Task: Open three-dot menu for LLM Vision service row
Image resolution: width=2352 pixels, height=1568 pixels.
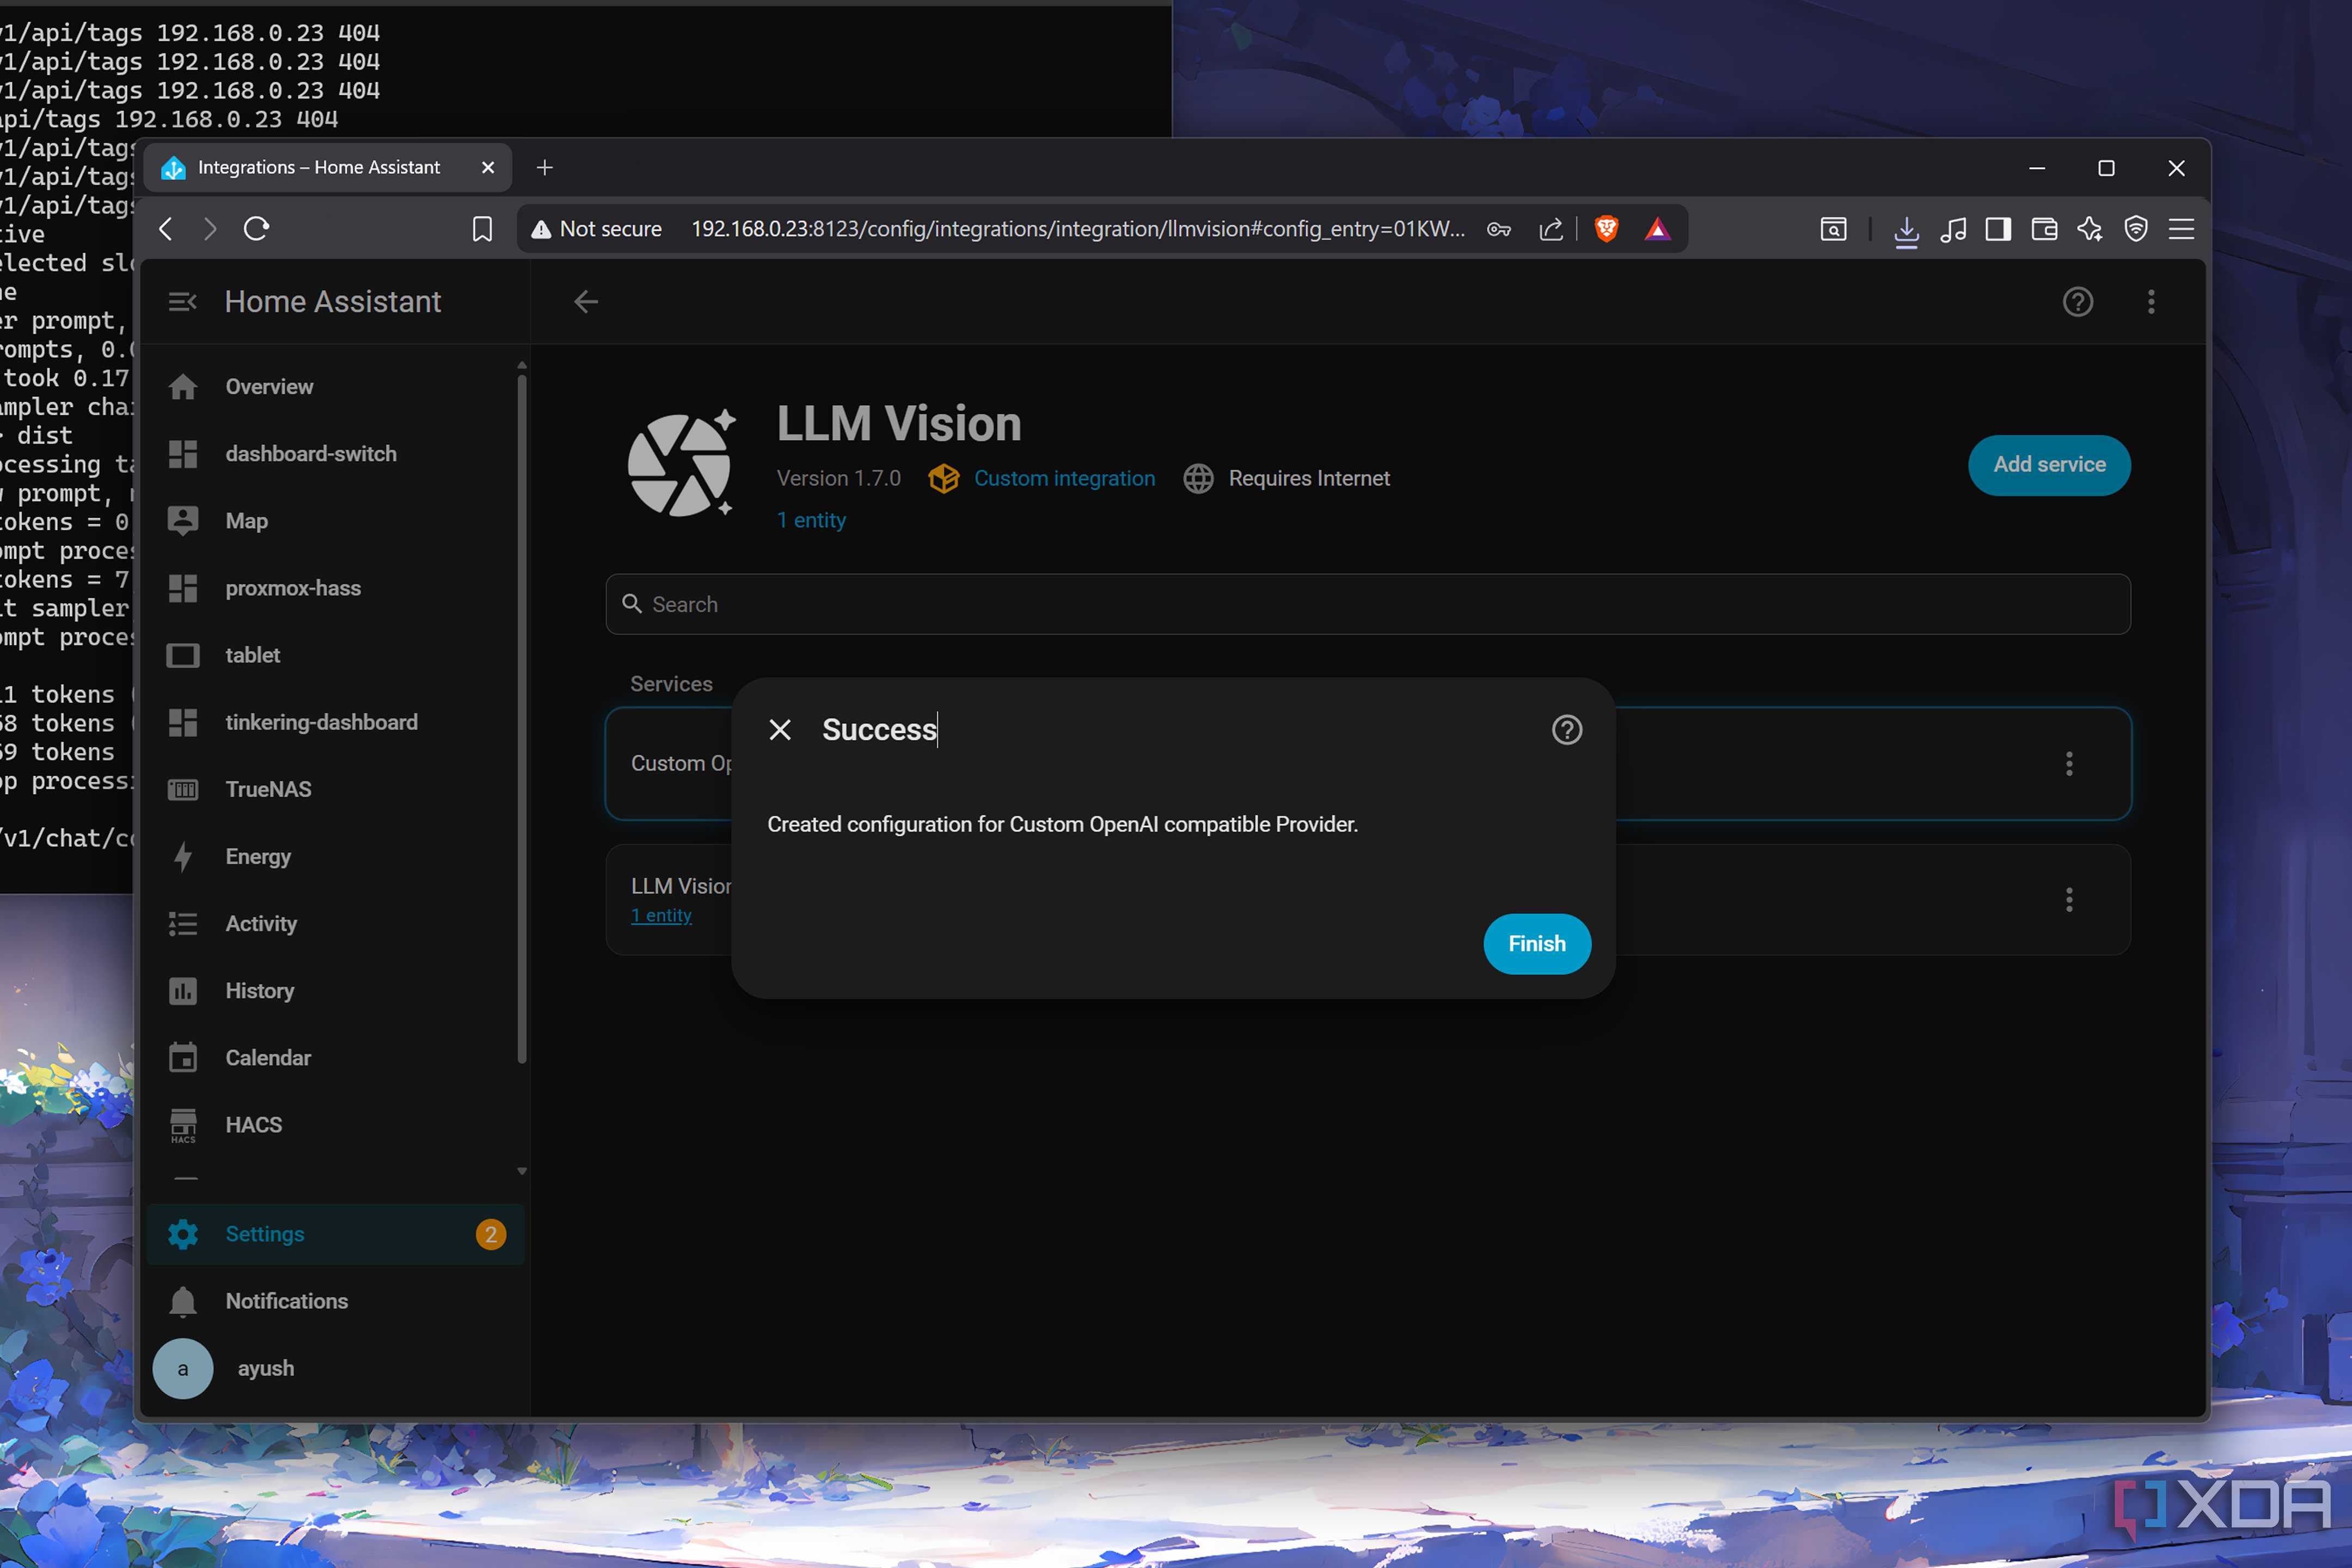Action: [2069, 900]
